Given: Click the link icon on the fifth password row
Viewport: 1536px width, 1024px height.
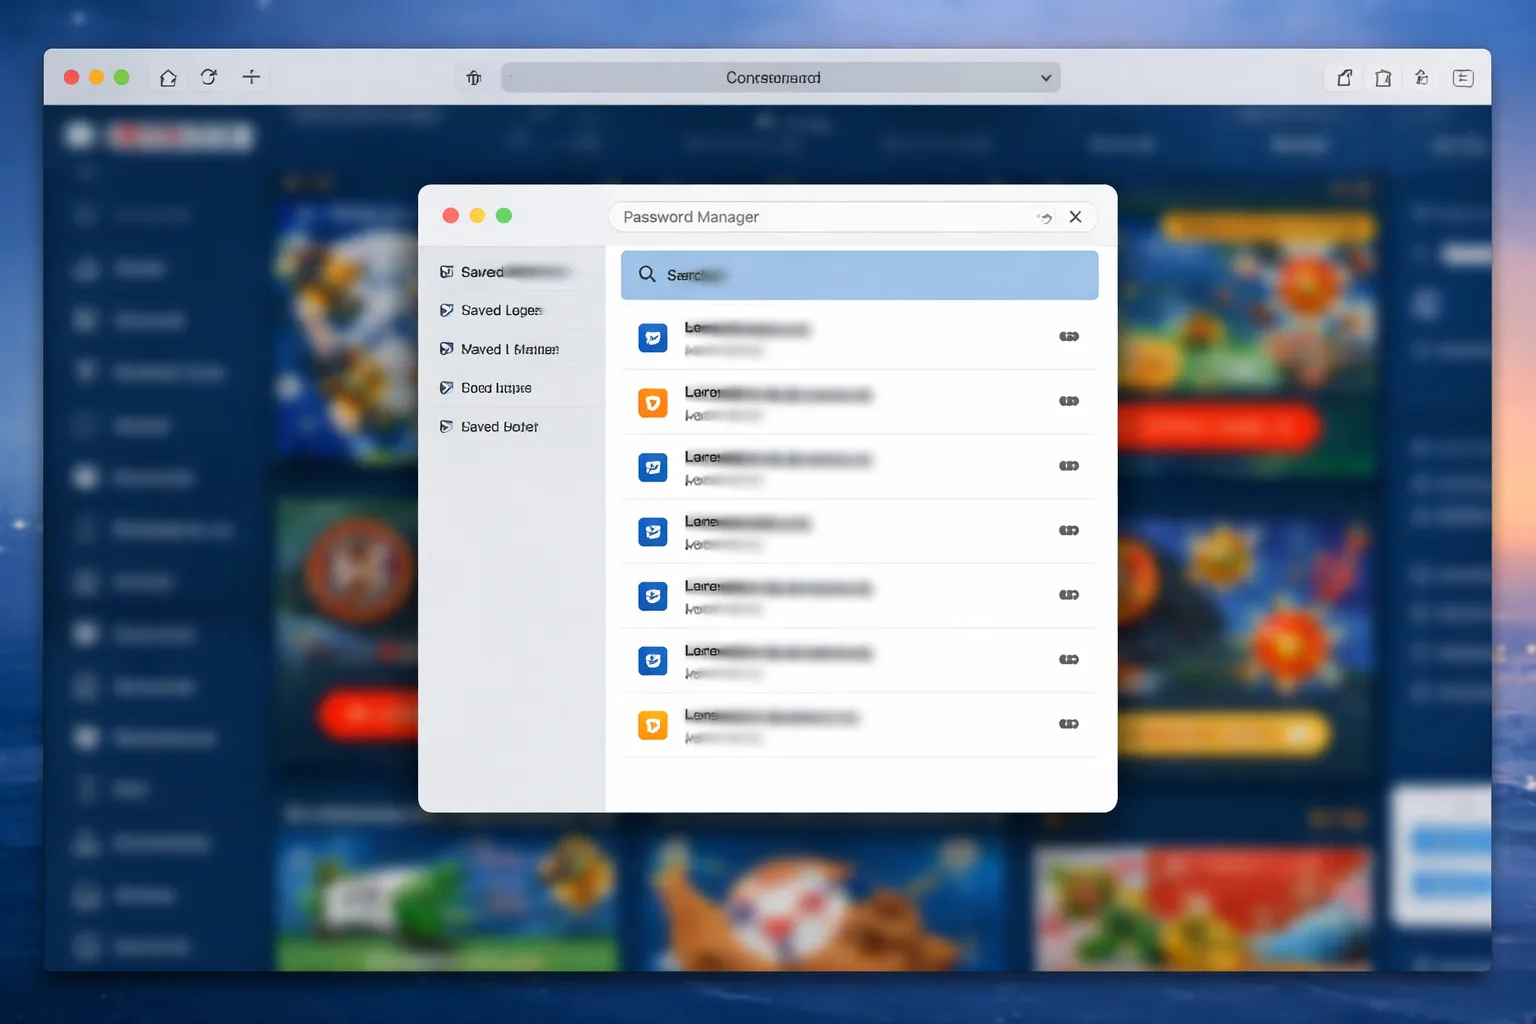Looking at the screenshot, I should pos(1069,595).
